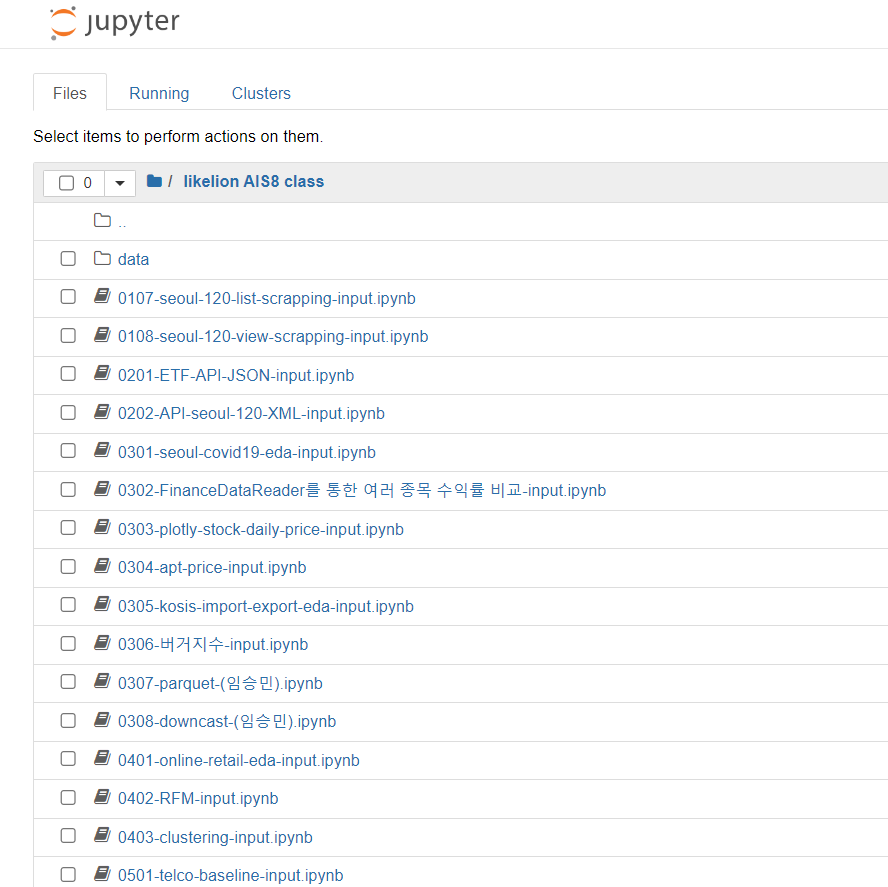The height and width of the screenshot is (887, 888).
Task: Open 0303-plotly-stock-daily-price-input.ipynb notebook link
Action: click(x=261, y=529)
